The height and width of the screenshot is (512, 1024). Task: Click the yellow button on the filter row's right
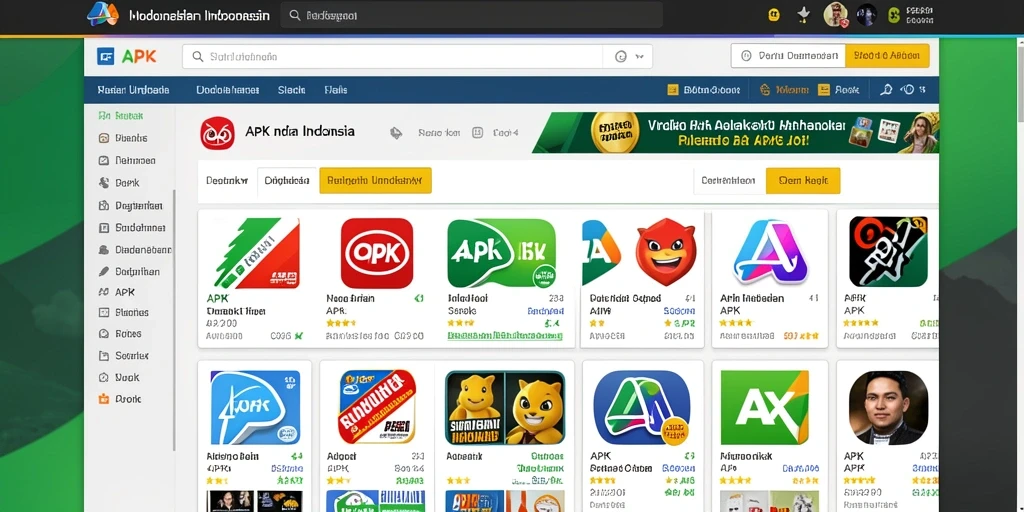pyautogui.click(x=803, y=181)
